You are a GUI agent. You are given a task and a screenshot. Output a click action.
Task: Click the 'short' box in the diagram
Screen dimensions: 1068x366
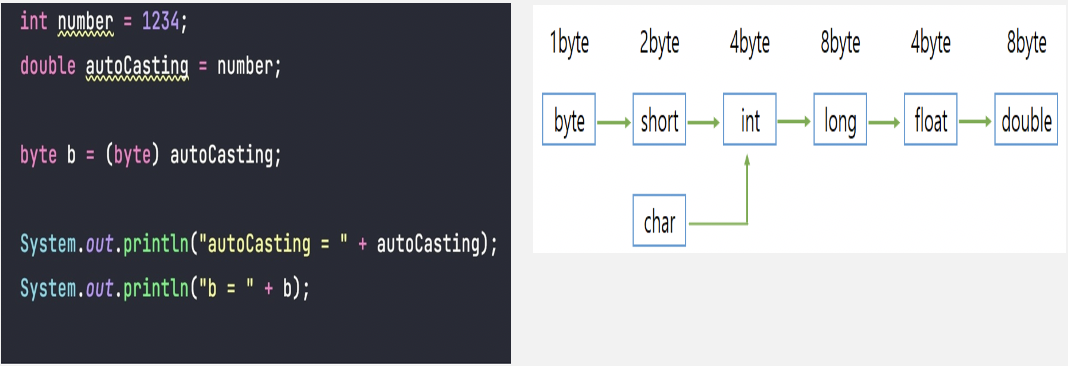pos(659,119)
